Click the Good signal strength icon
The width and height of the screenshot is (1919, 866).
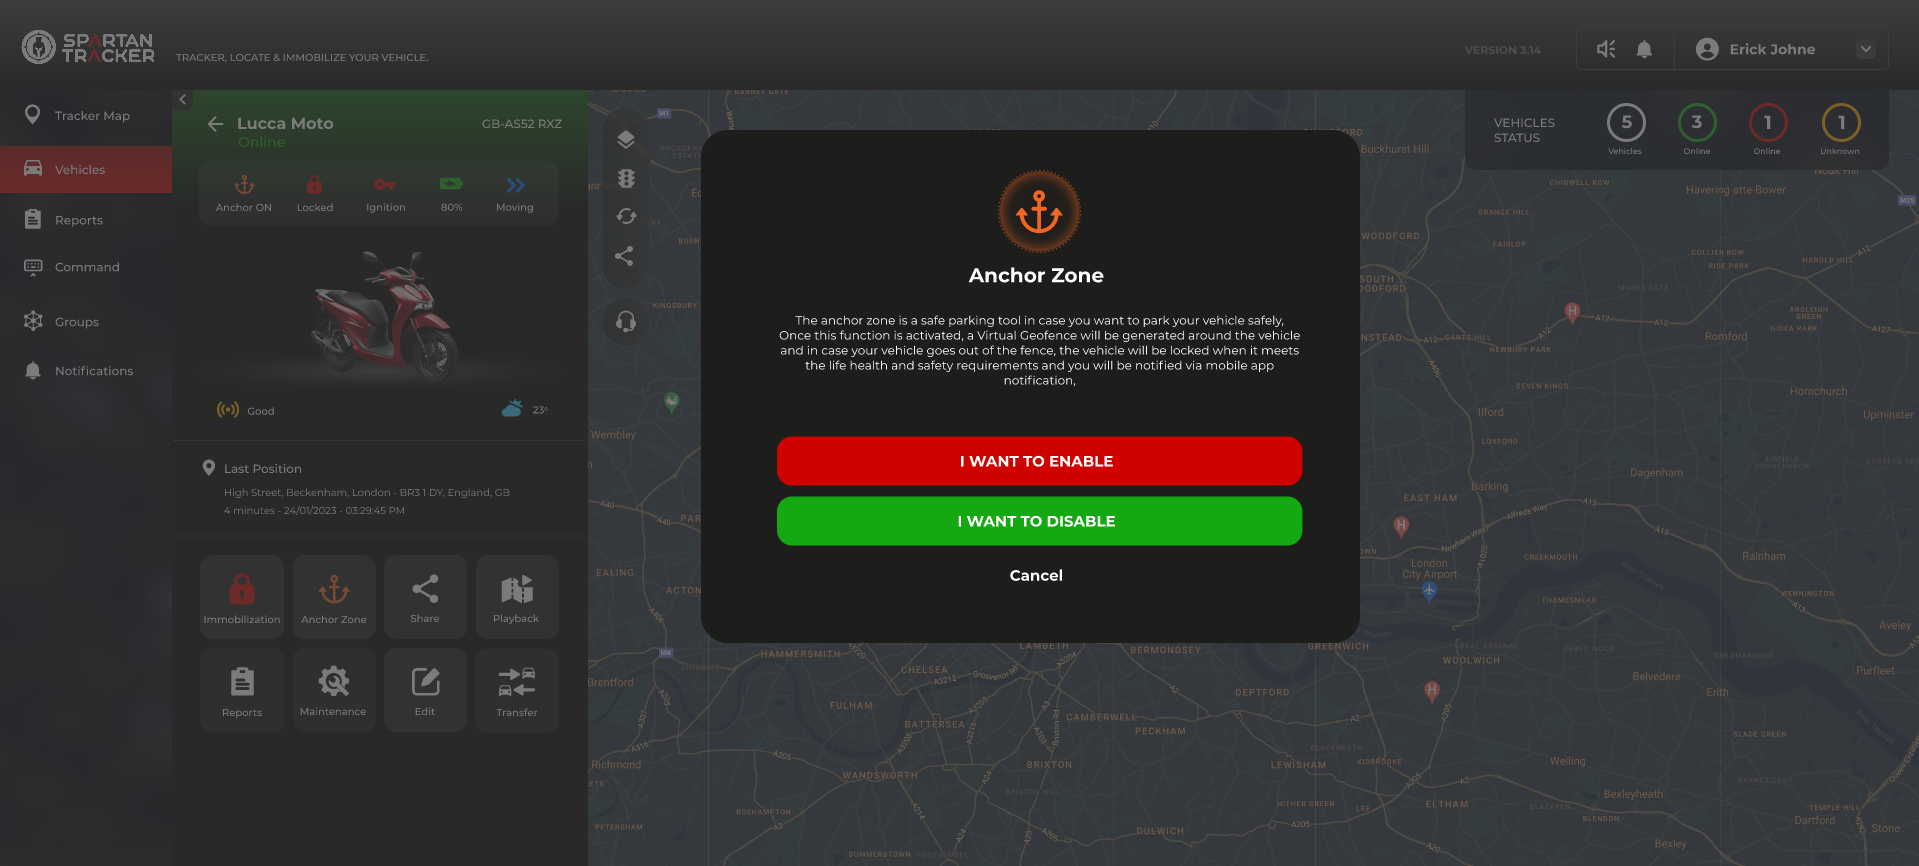click(228, 410)
